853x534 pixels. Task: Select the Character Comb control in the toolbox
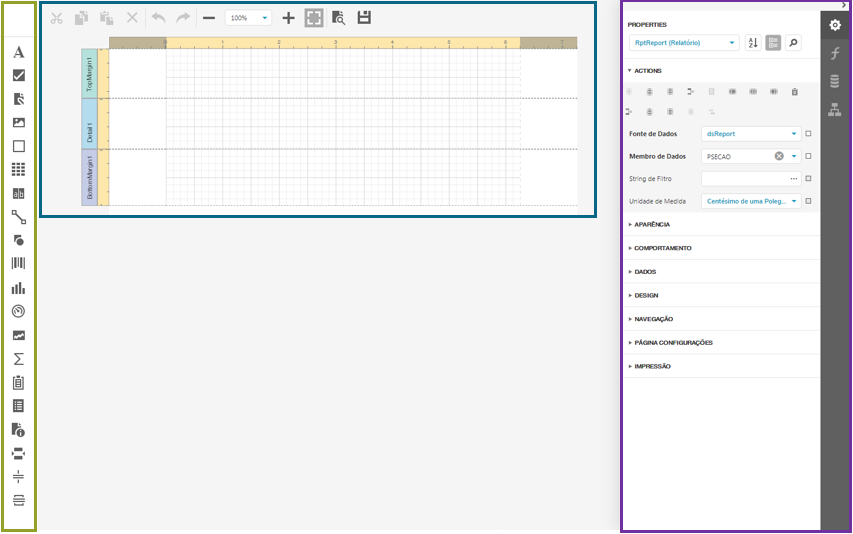pyautogui.click(x=18, y=194)
